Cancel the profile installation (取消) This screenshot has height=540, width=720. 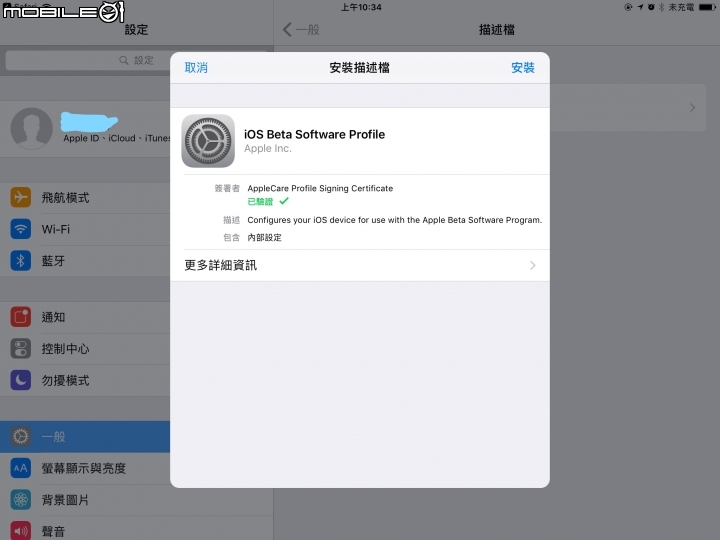point(196,68)
